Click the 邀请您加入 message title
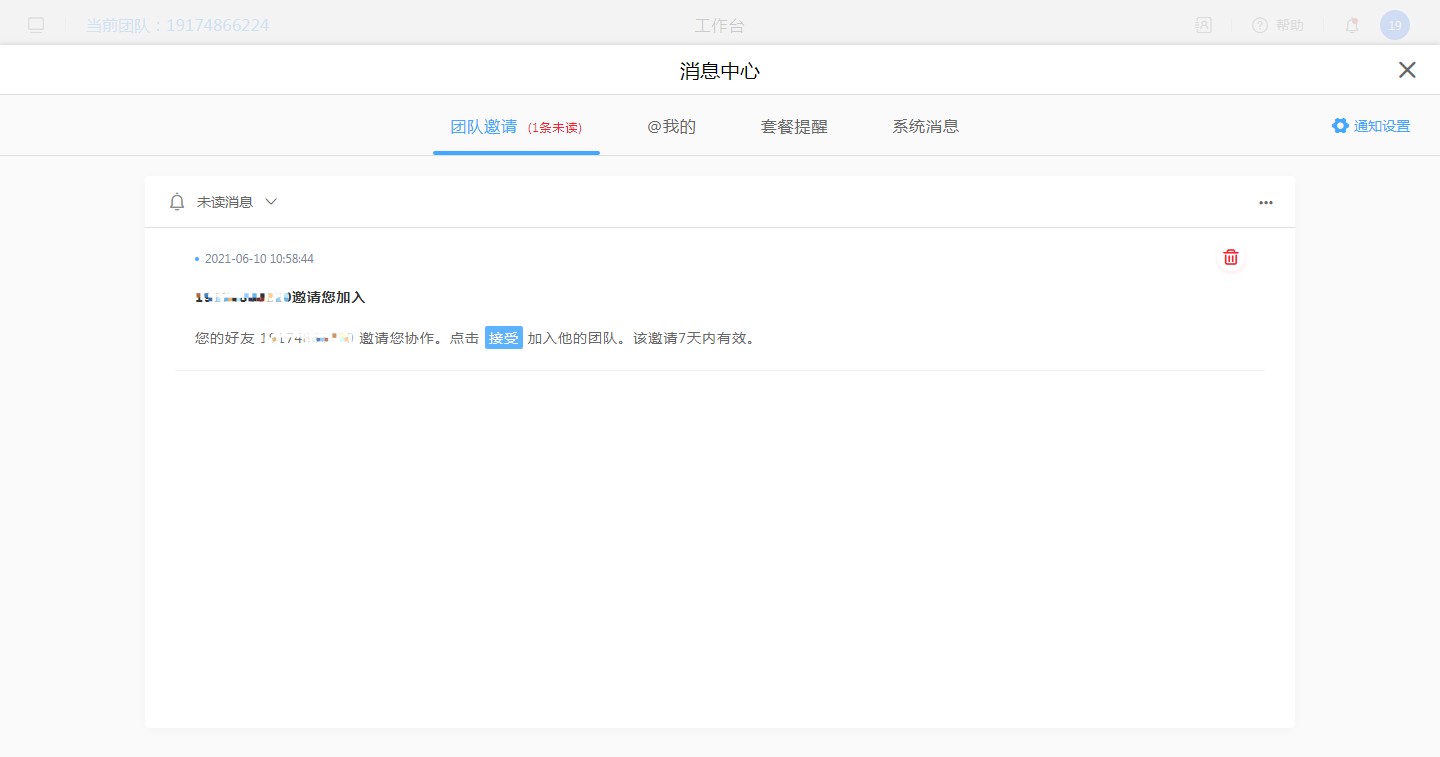Screen dimensions: 1440x757 [x=328, y=297]
